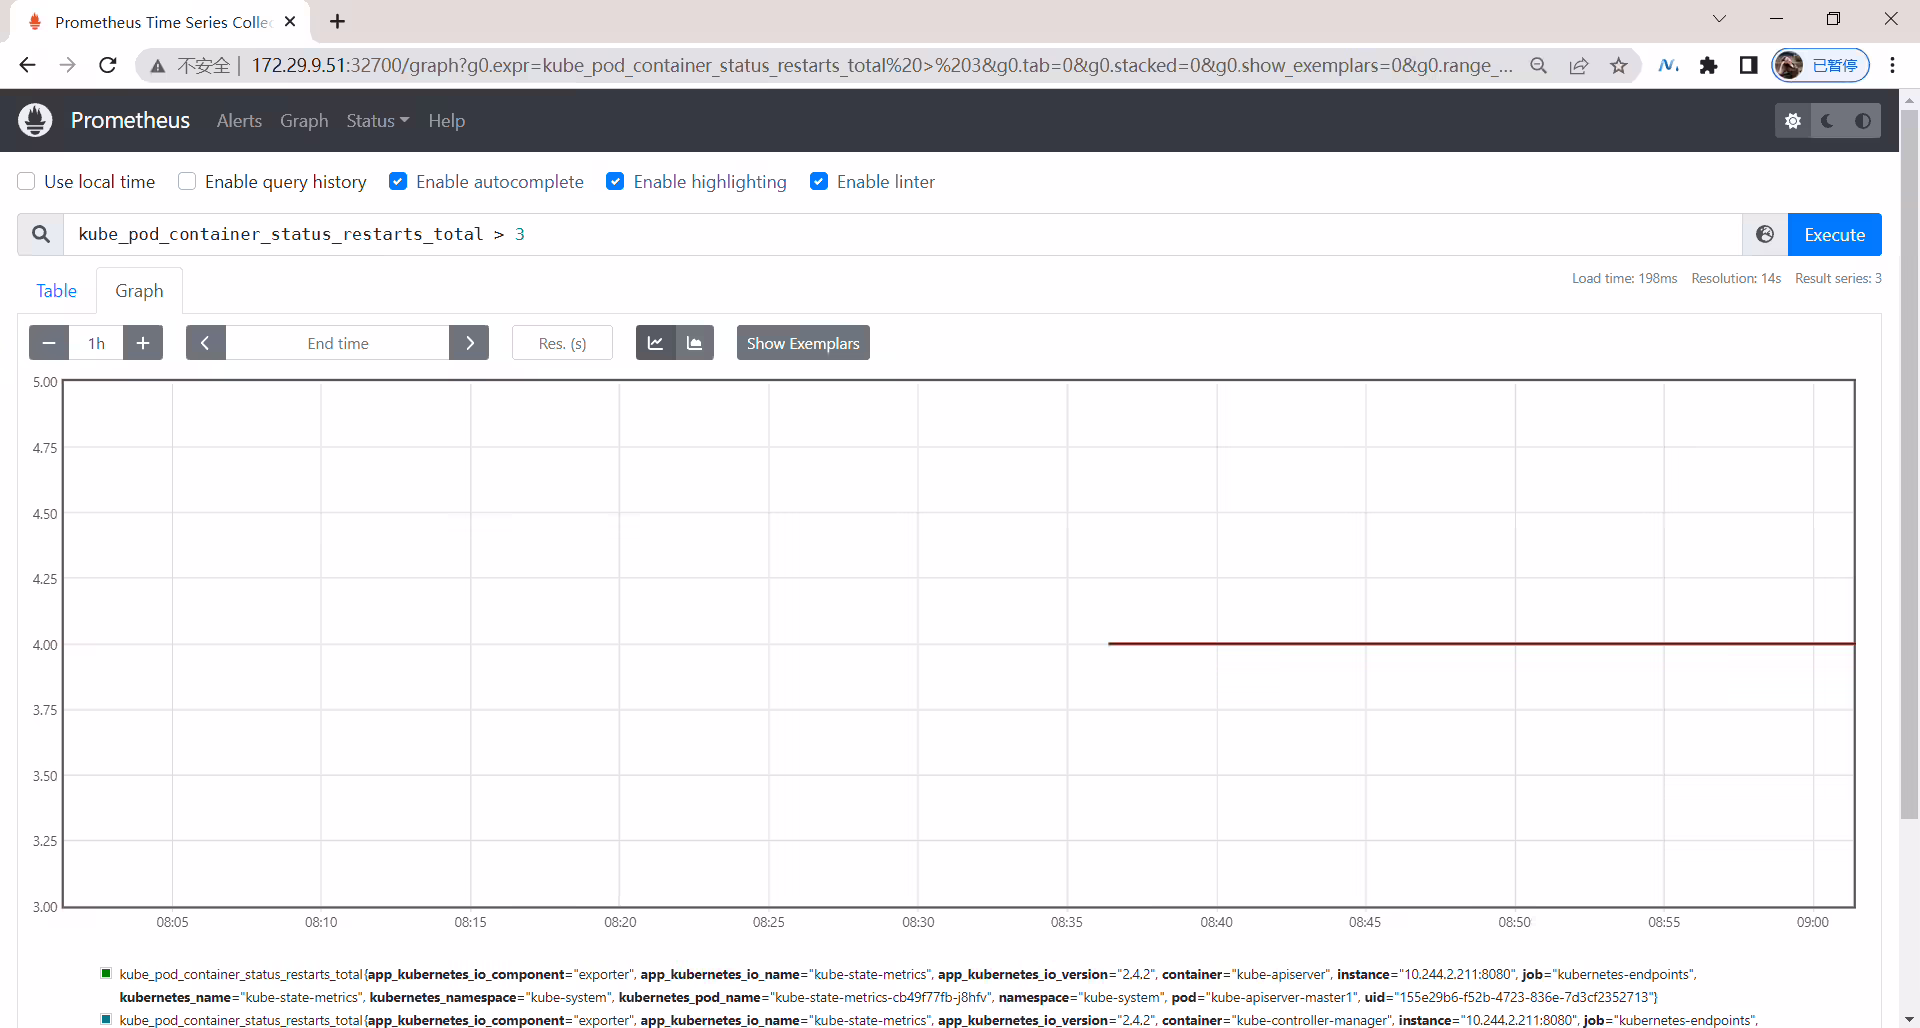Select kube-apiserver series legend entry

click(x=908, y=985)
